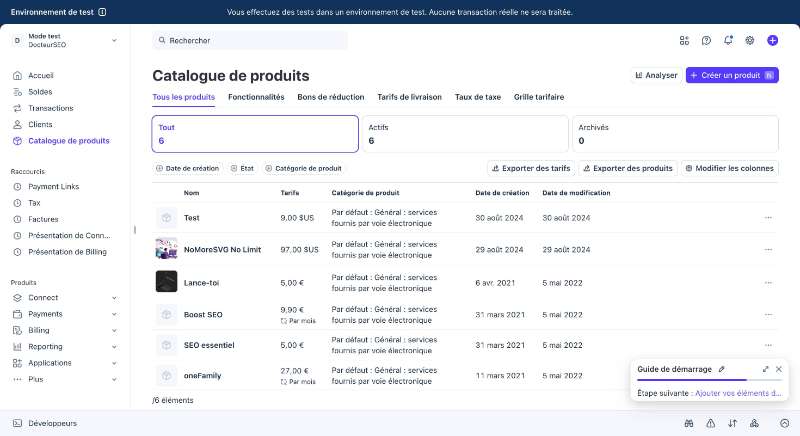Click the collapse chevron circle in bottom bar
This screenshot has width=800, height=436.
click(x=785, y=423)
